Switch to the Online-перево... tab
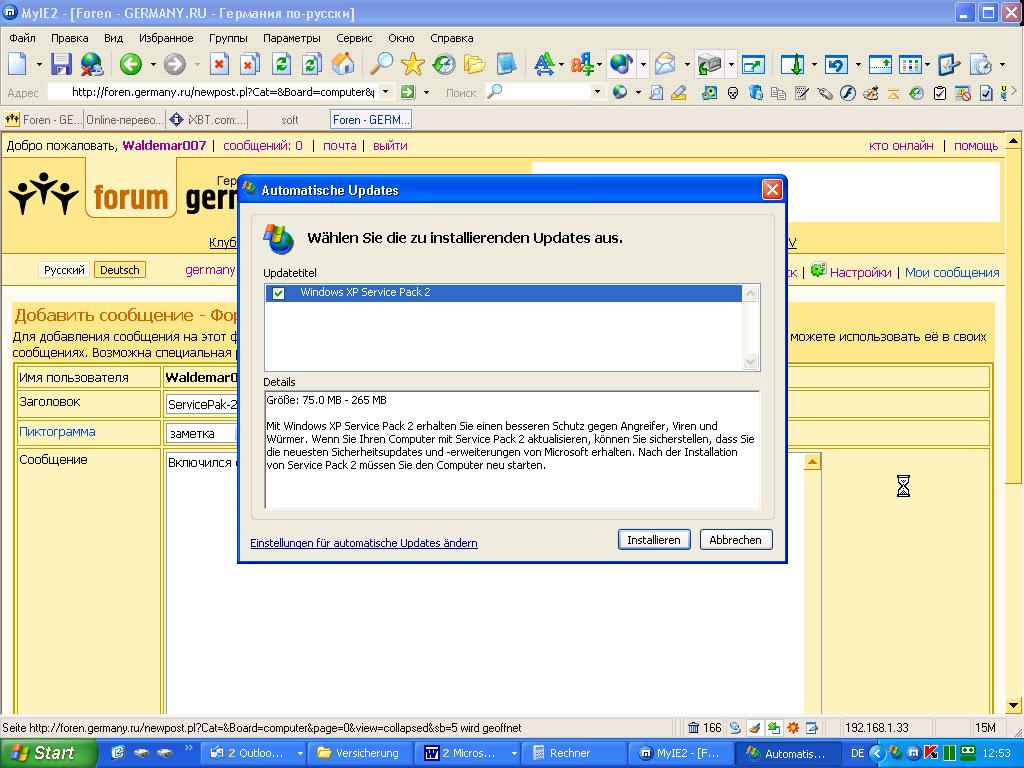The height and width of the screenshot is (768, 1024). tap(125, 120)
